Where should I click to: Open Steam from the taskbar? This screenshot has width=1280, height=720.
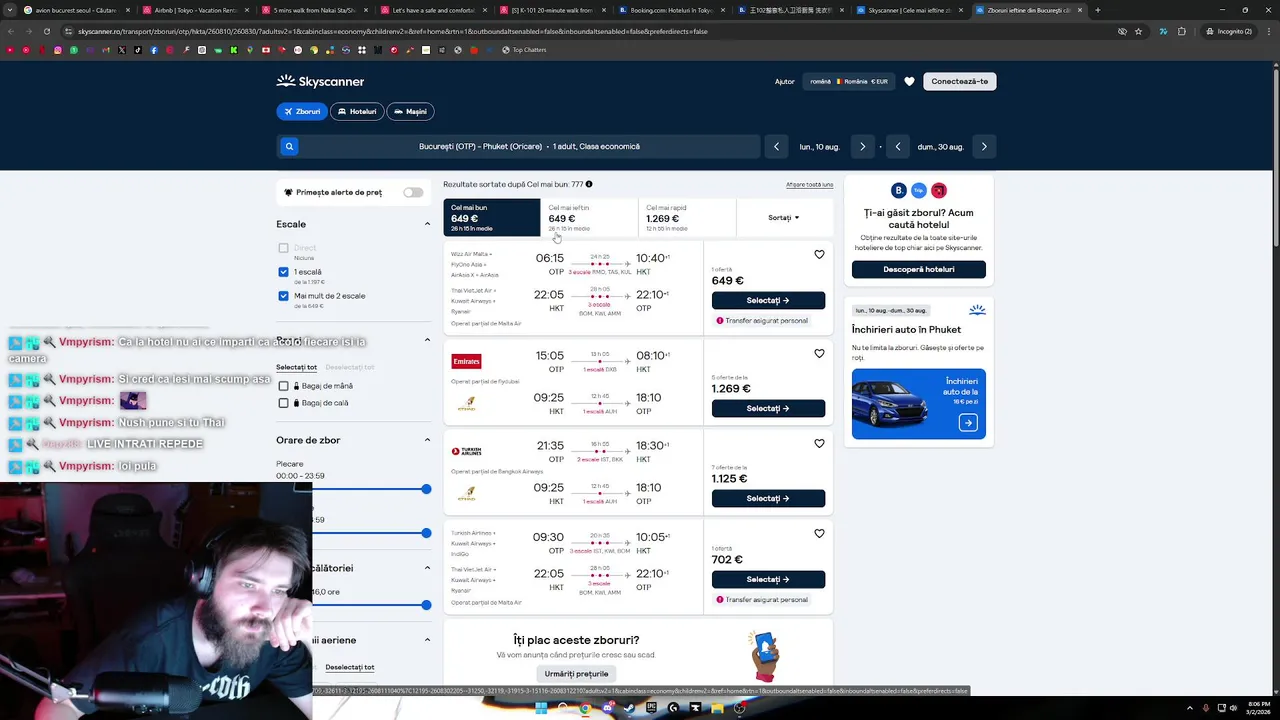pyautogui.click(x=629, y=708)
